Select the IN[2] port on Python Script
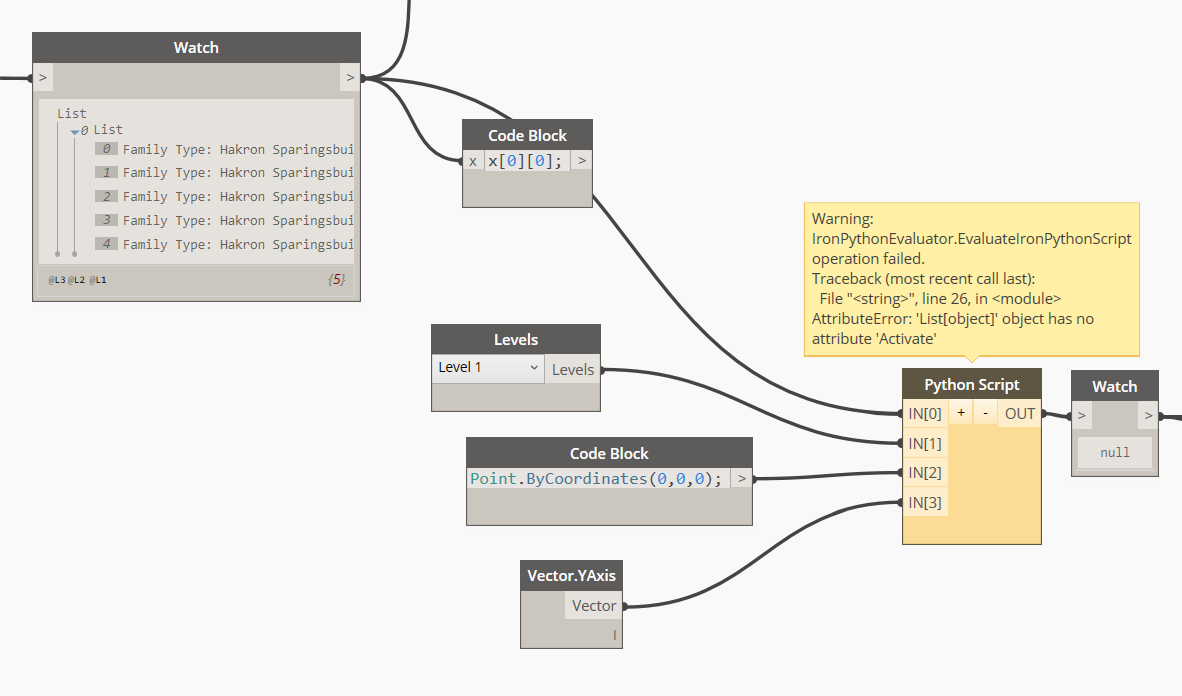 (925, 473)
